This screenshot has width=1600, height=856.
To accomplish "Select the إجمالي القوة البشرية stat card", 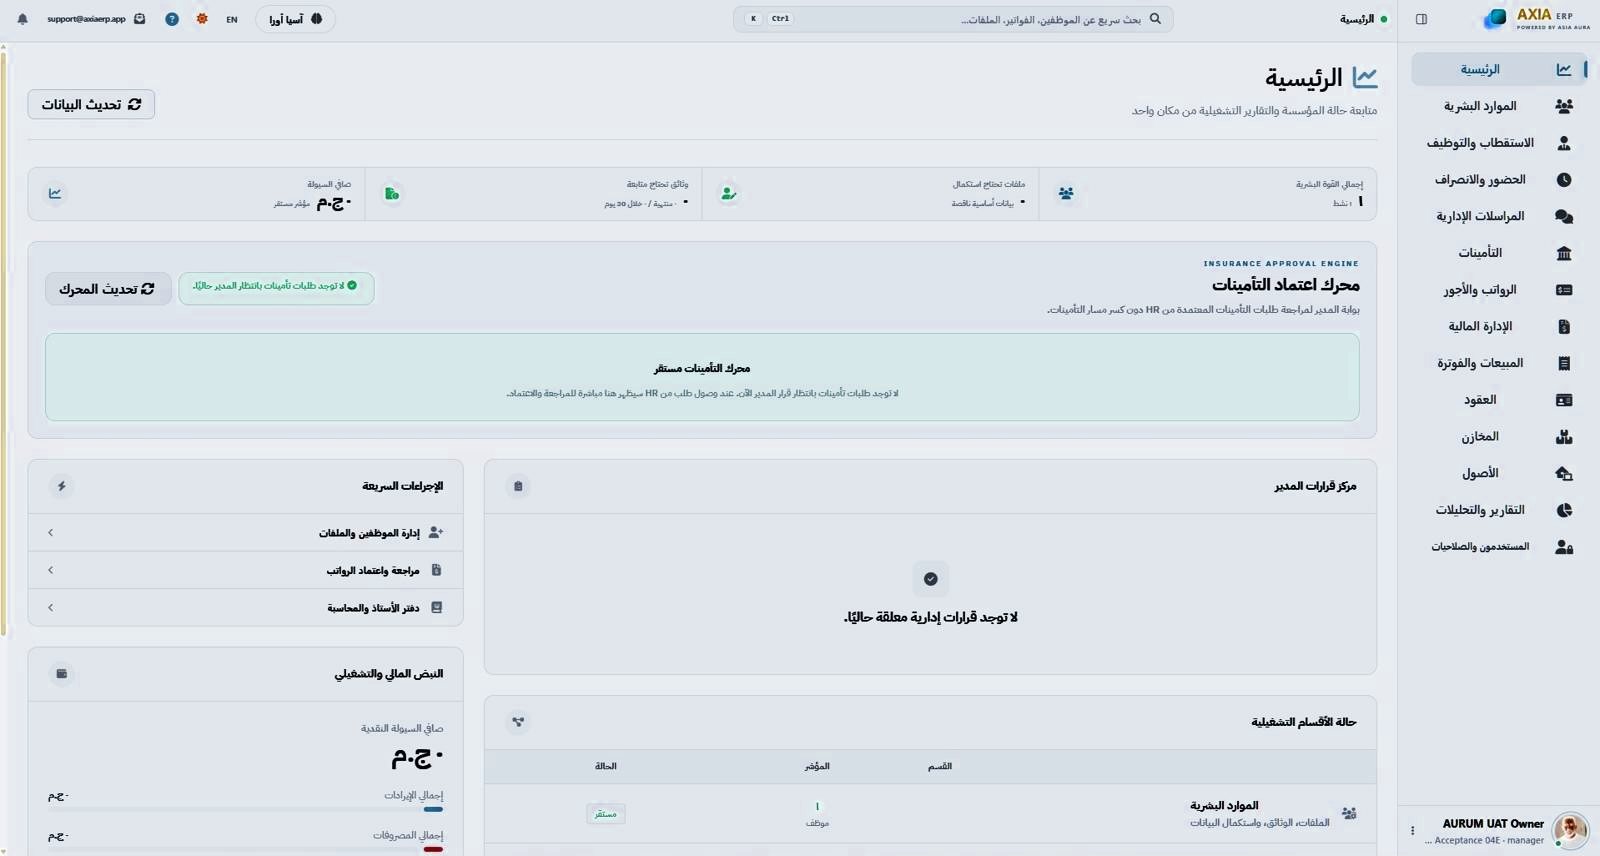I will click(x=1208, y=194).
